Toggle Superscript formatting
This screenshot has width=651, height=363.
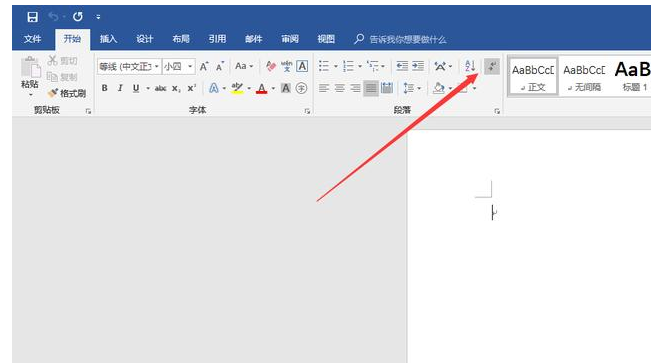191,88
